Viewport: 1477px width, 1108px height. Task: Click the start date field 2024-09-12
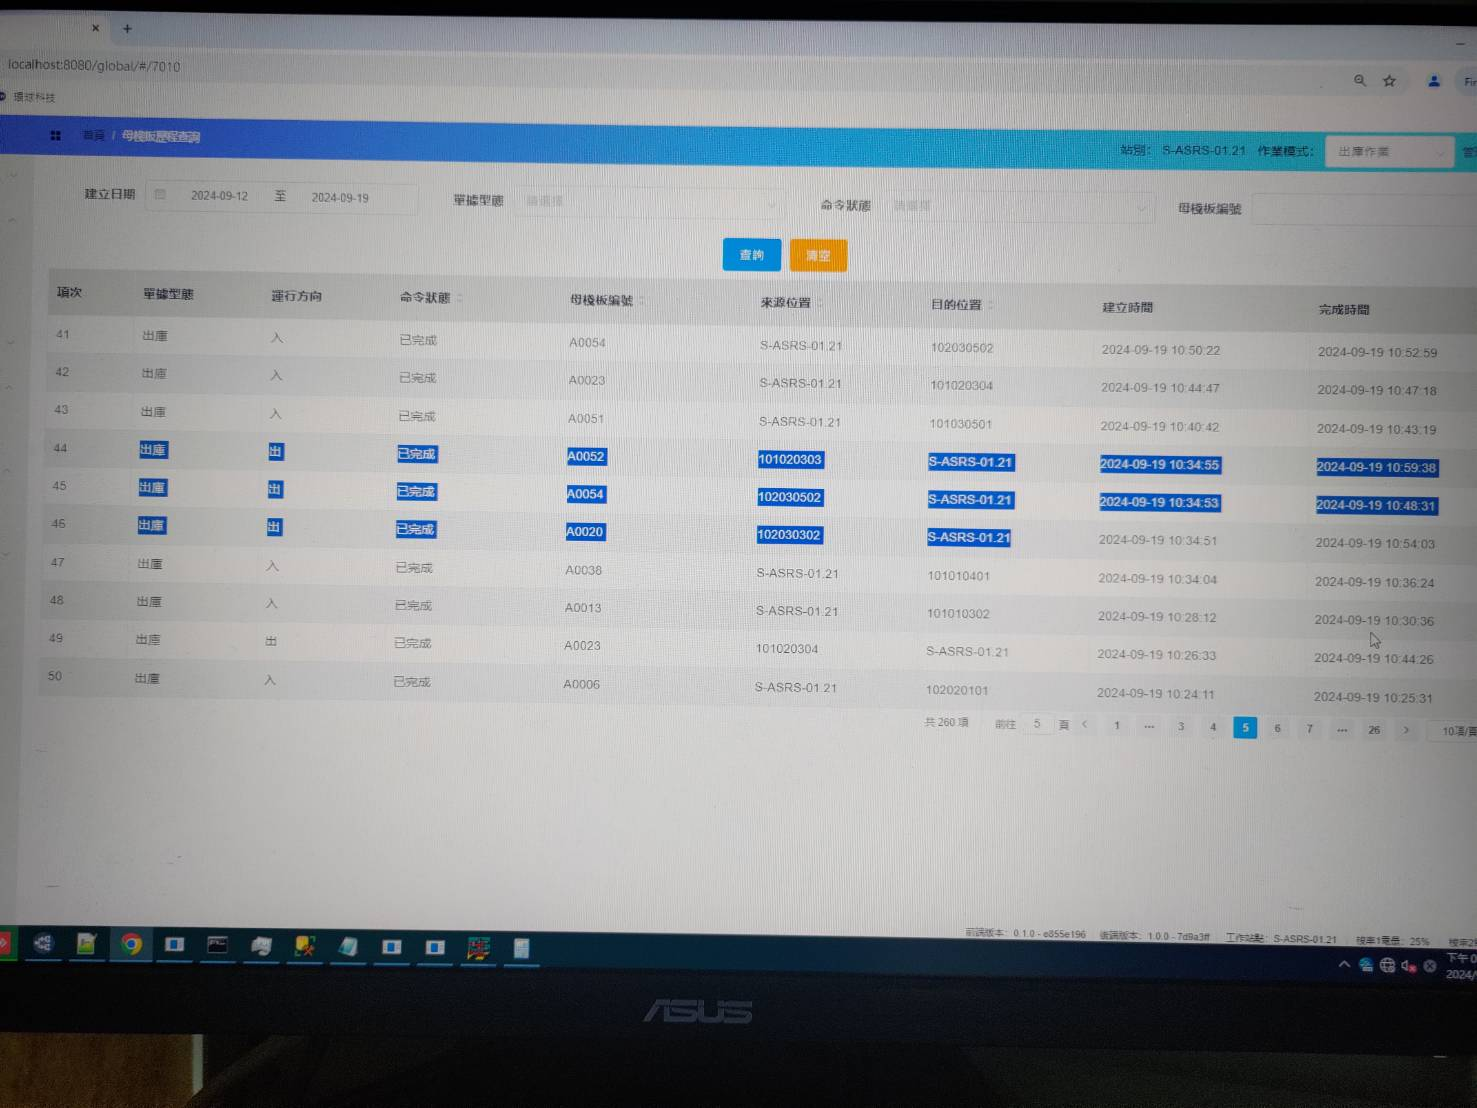(219, 196)
